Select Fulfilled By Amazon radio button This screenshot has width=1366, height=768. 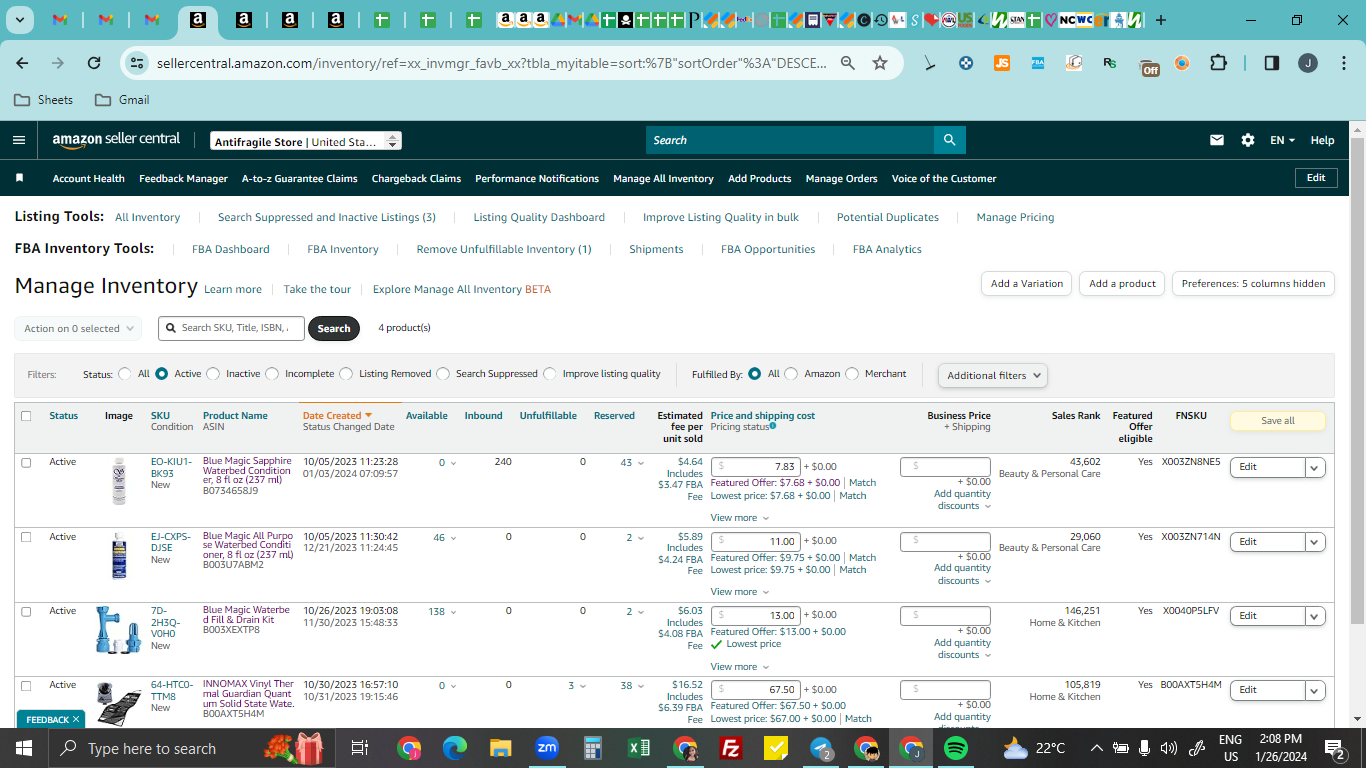point(791,374)
